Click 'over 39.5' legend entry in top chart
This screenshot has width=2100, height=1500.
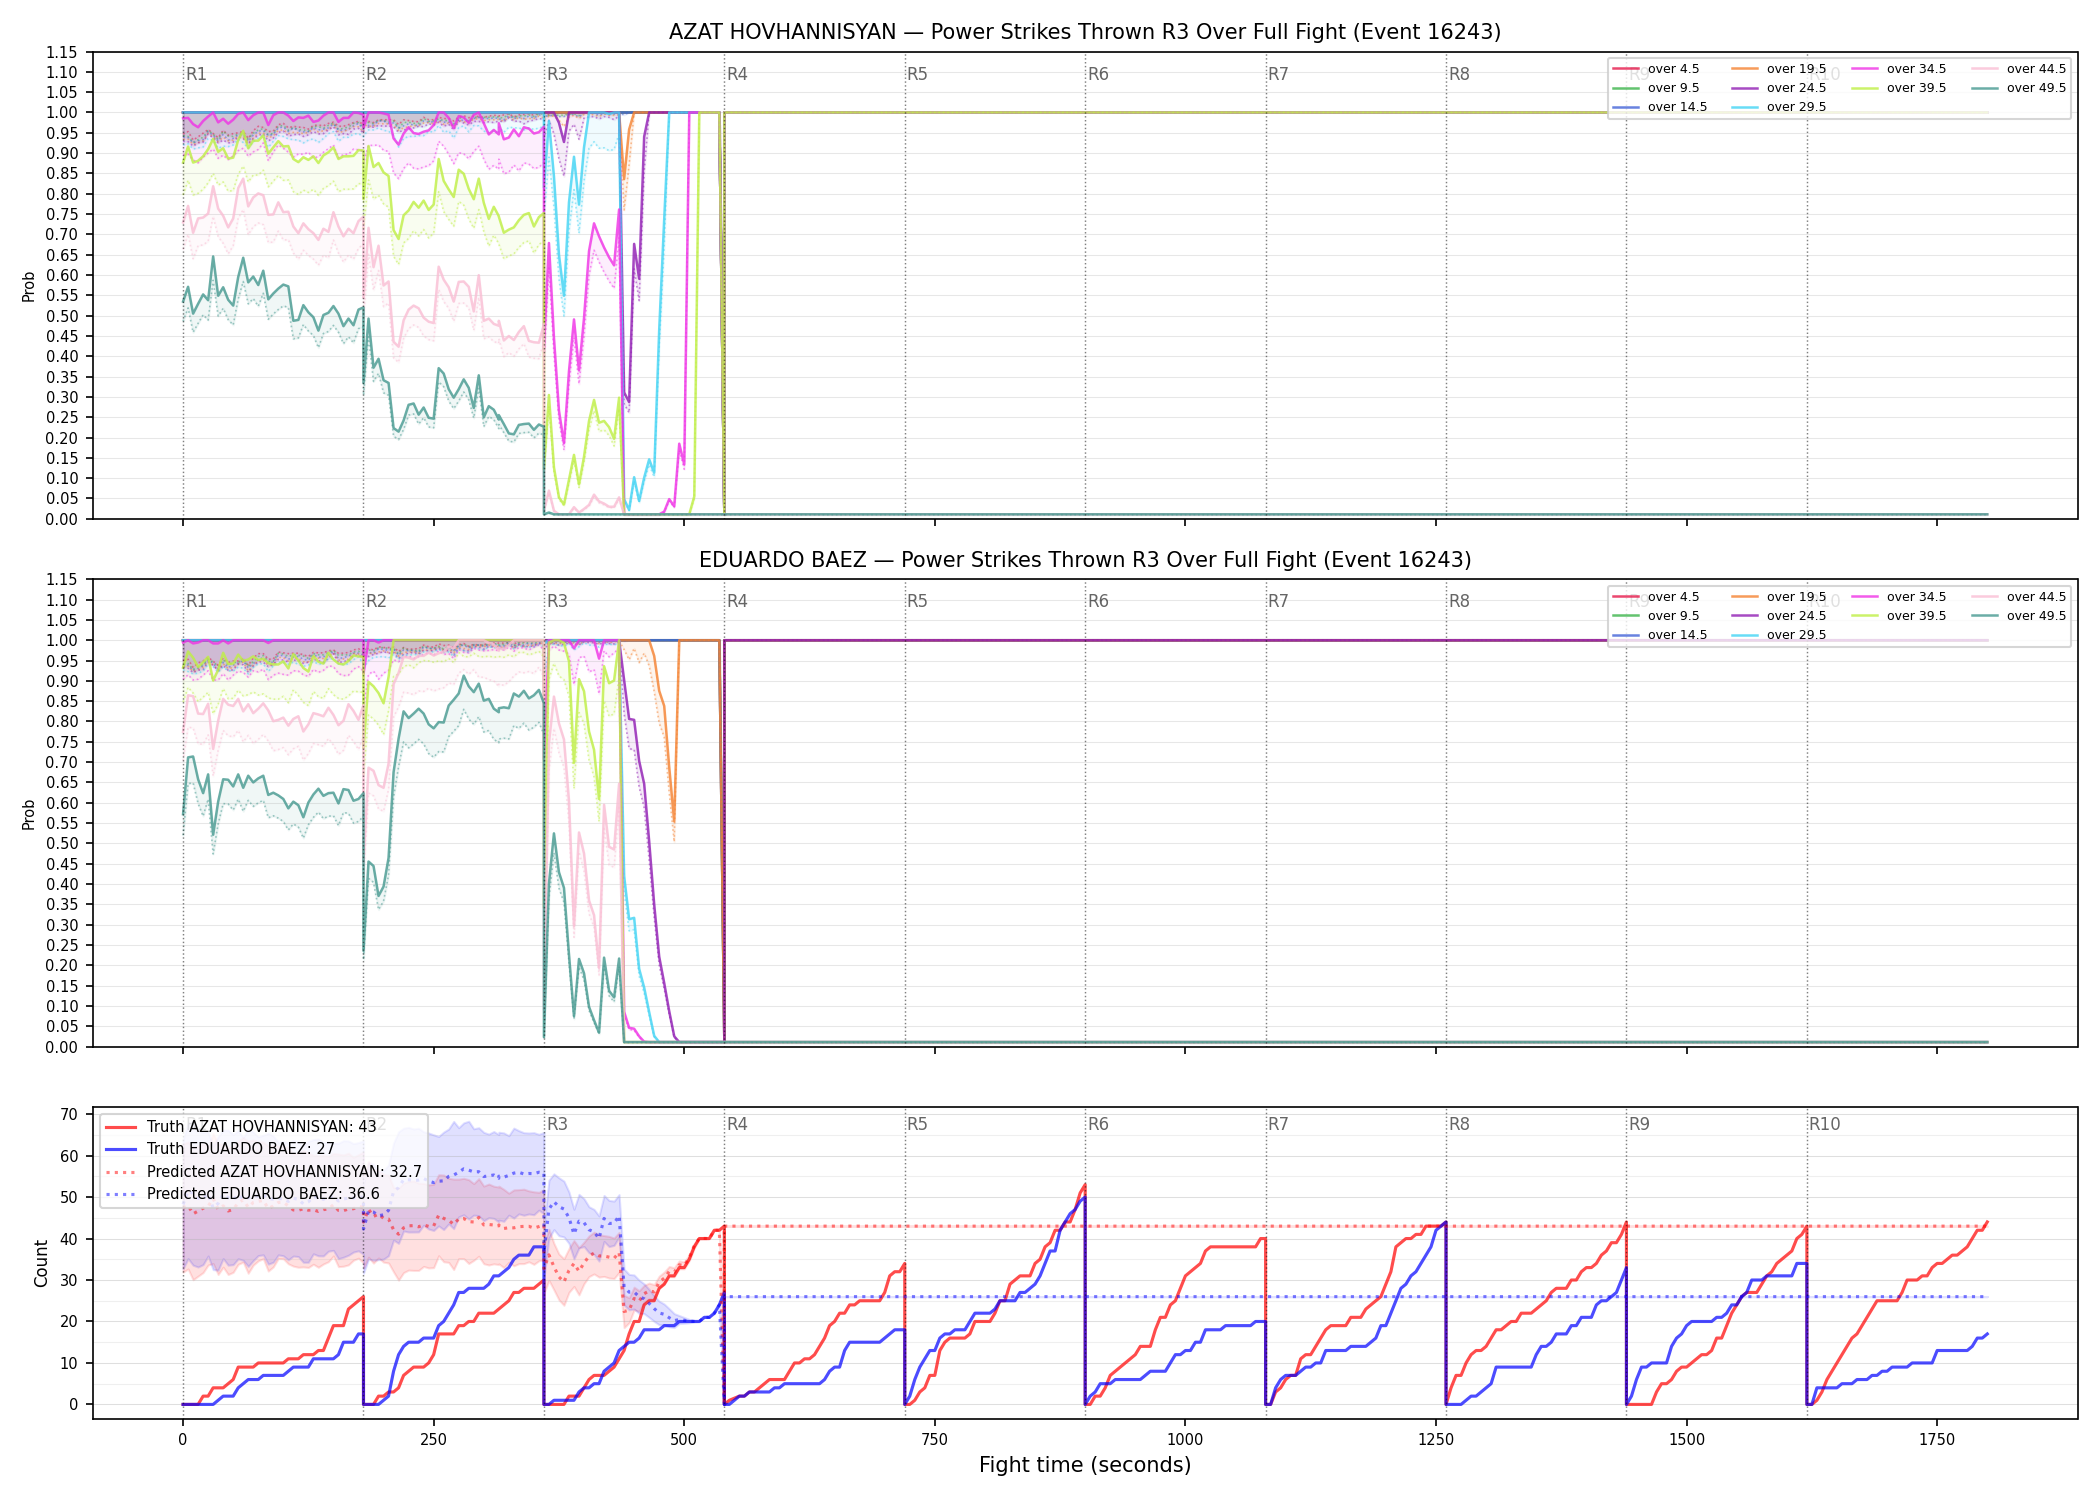(1898, 88)
